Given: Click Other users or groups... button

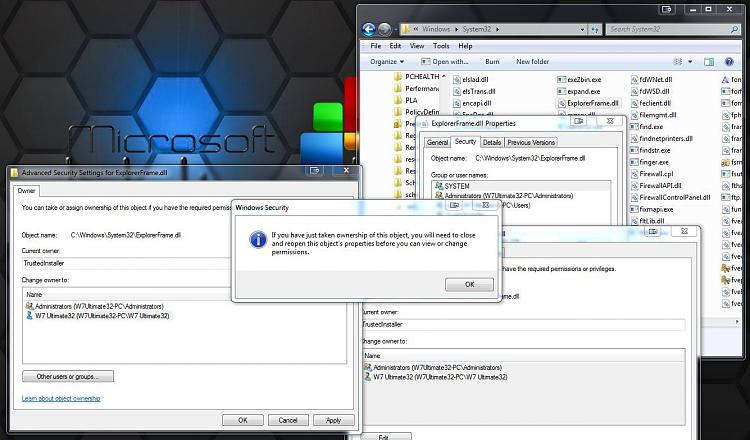Looking at the screenshot, I should click(x=68, y=376).
